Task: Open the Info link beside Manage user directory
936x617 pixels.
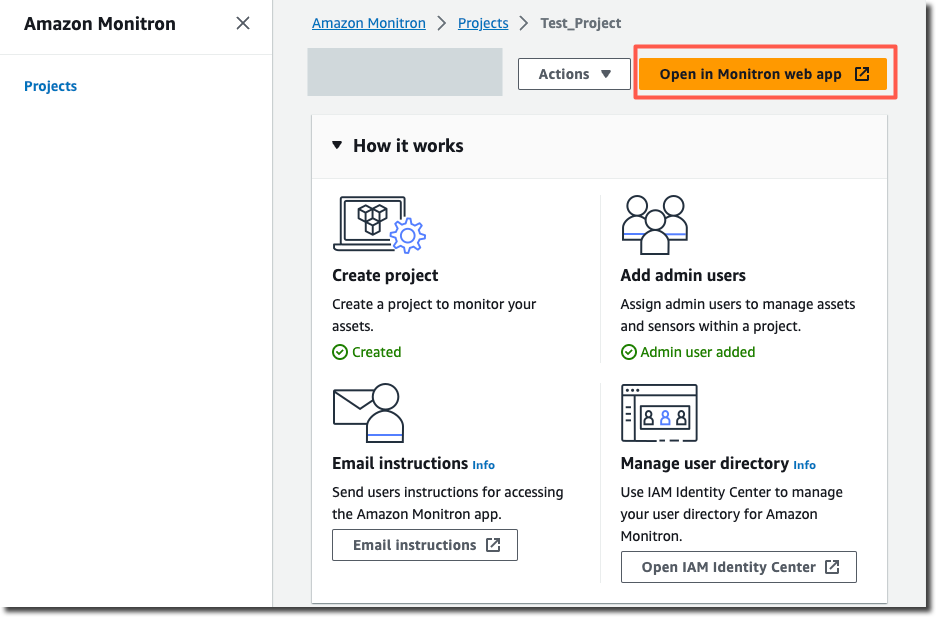Action: point(804,465)
